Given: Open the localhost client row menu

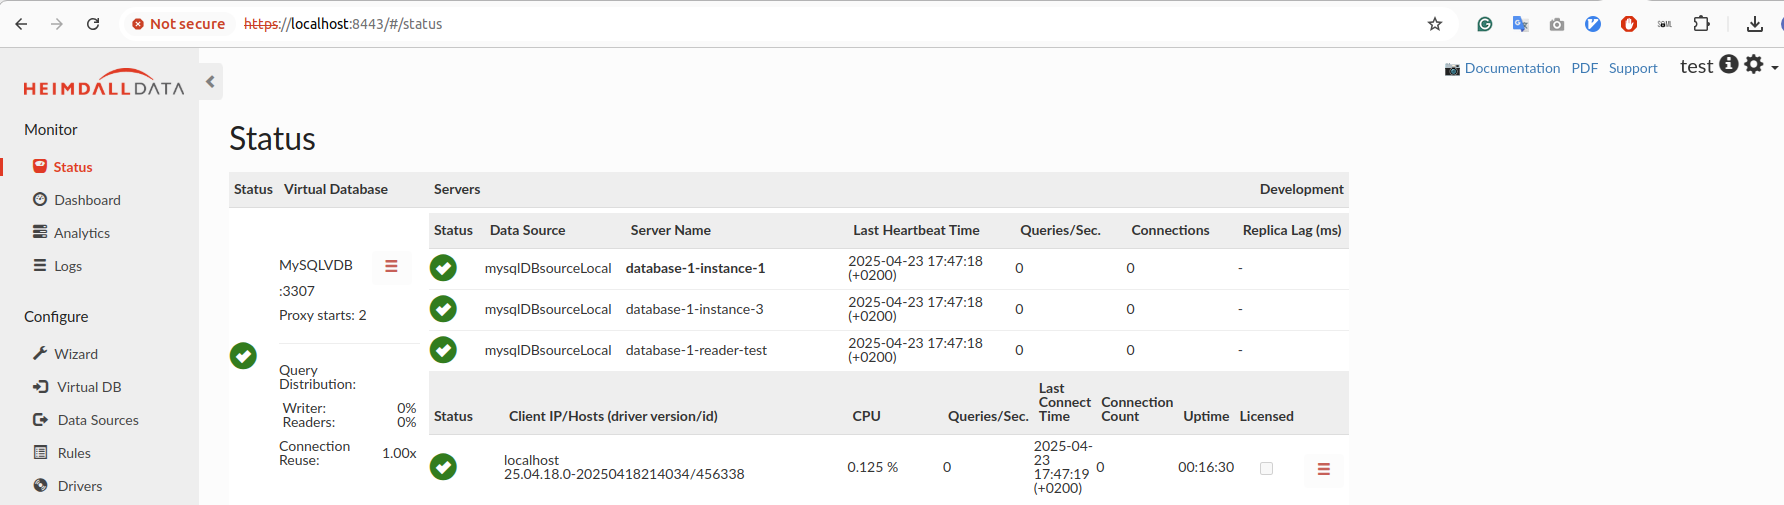Looking at the screenshot, I should click(x=1323, y=469).
